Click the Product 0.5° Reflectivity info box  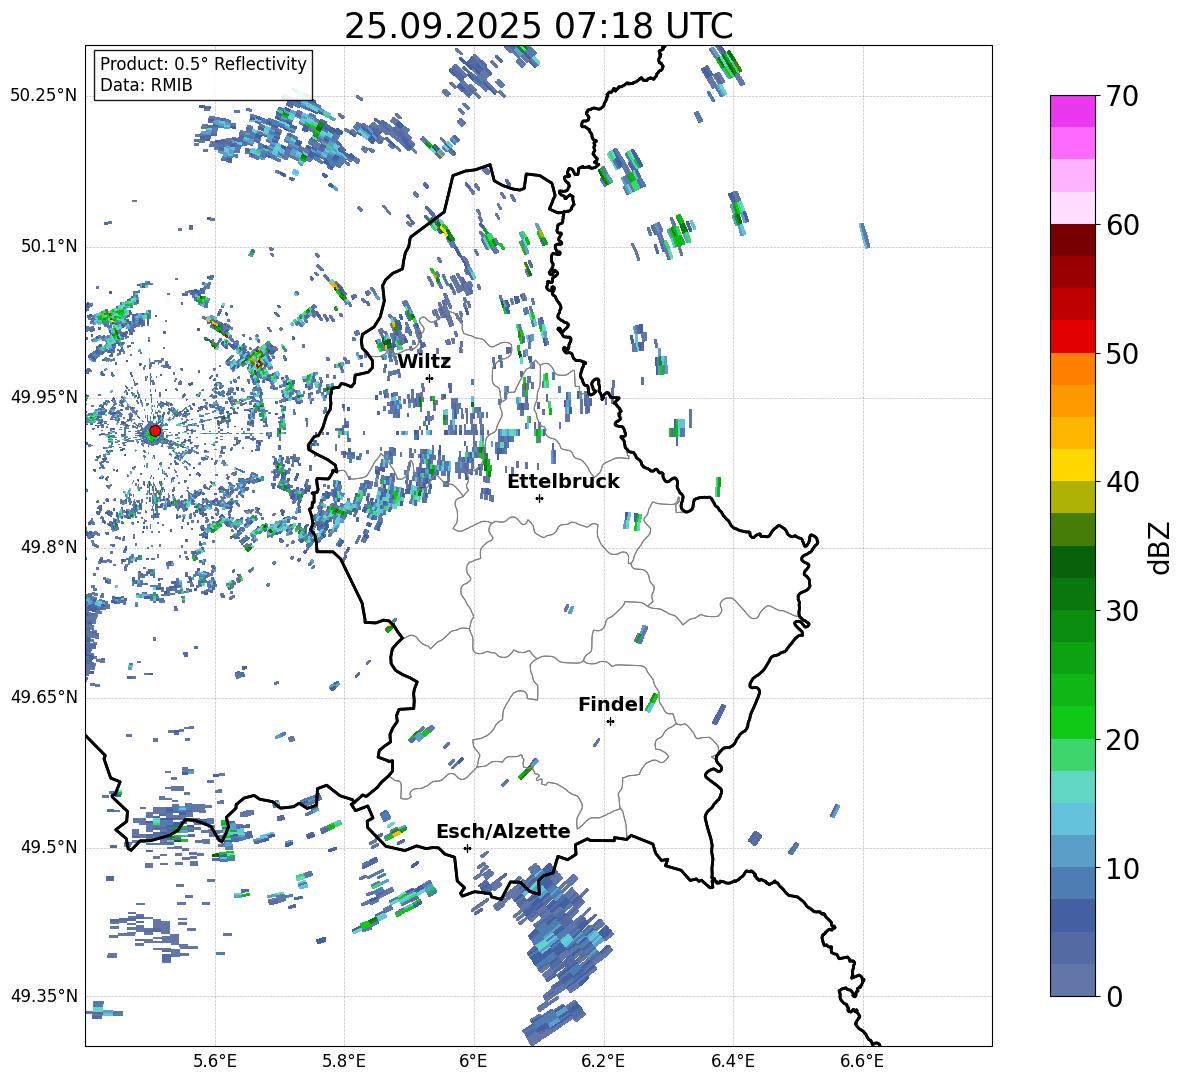pyautogui.click(x=203, y=75)
